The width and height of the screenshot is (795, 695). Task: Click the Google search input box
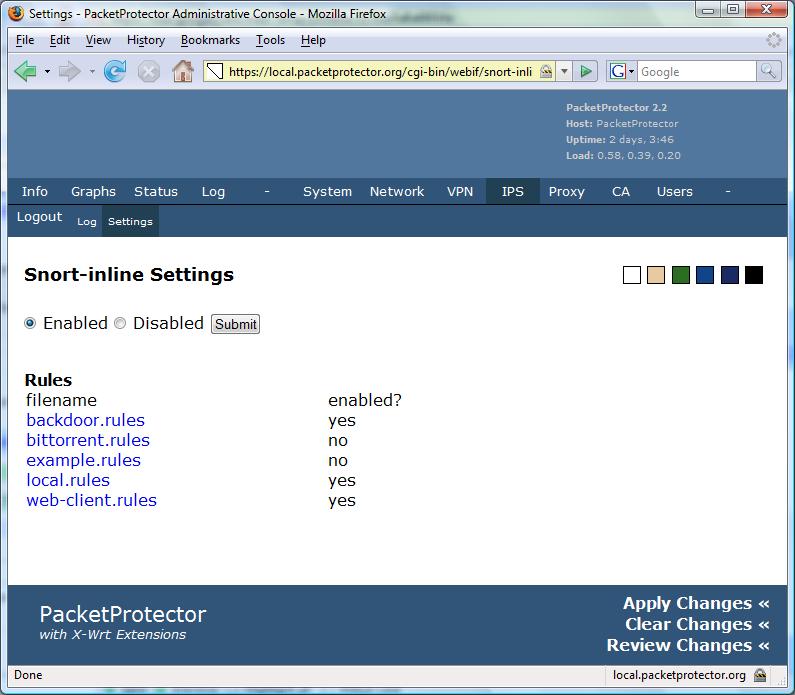(696, 71)
